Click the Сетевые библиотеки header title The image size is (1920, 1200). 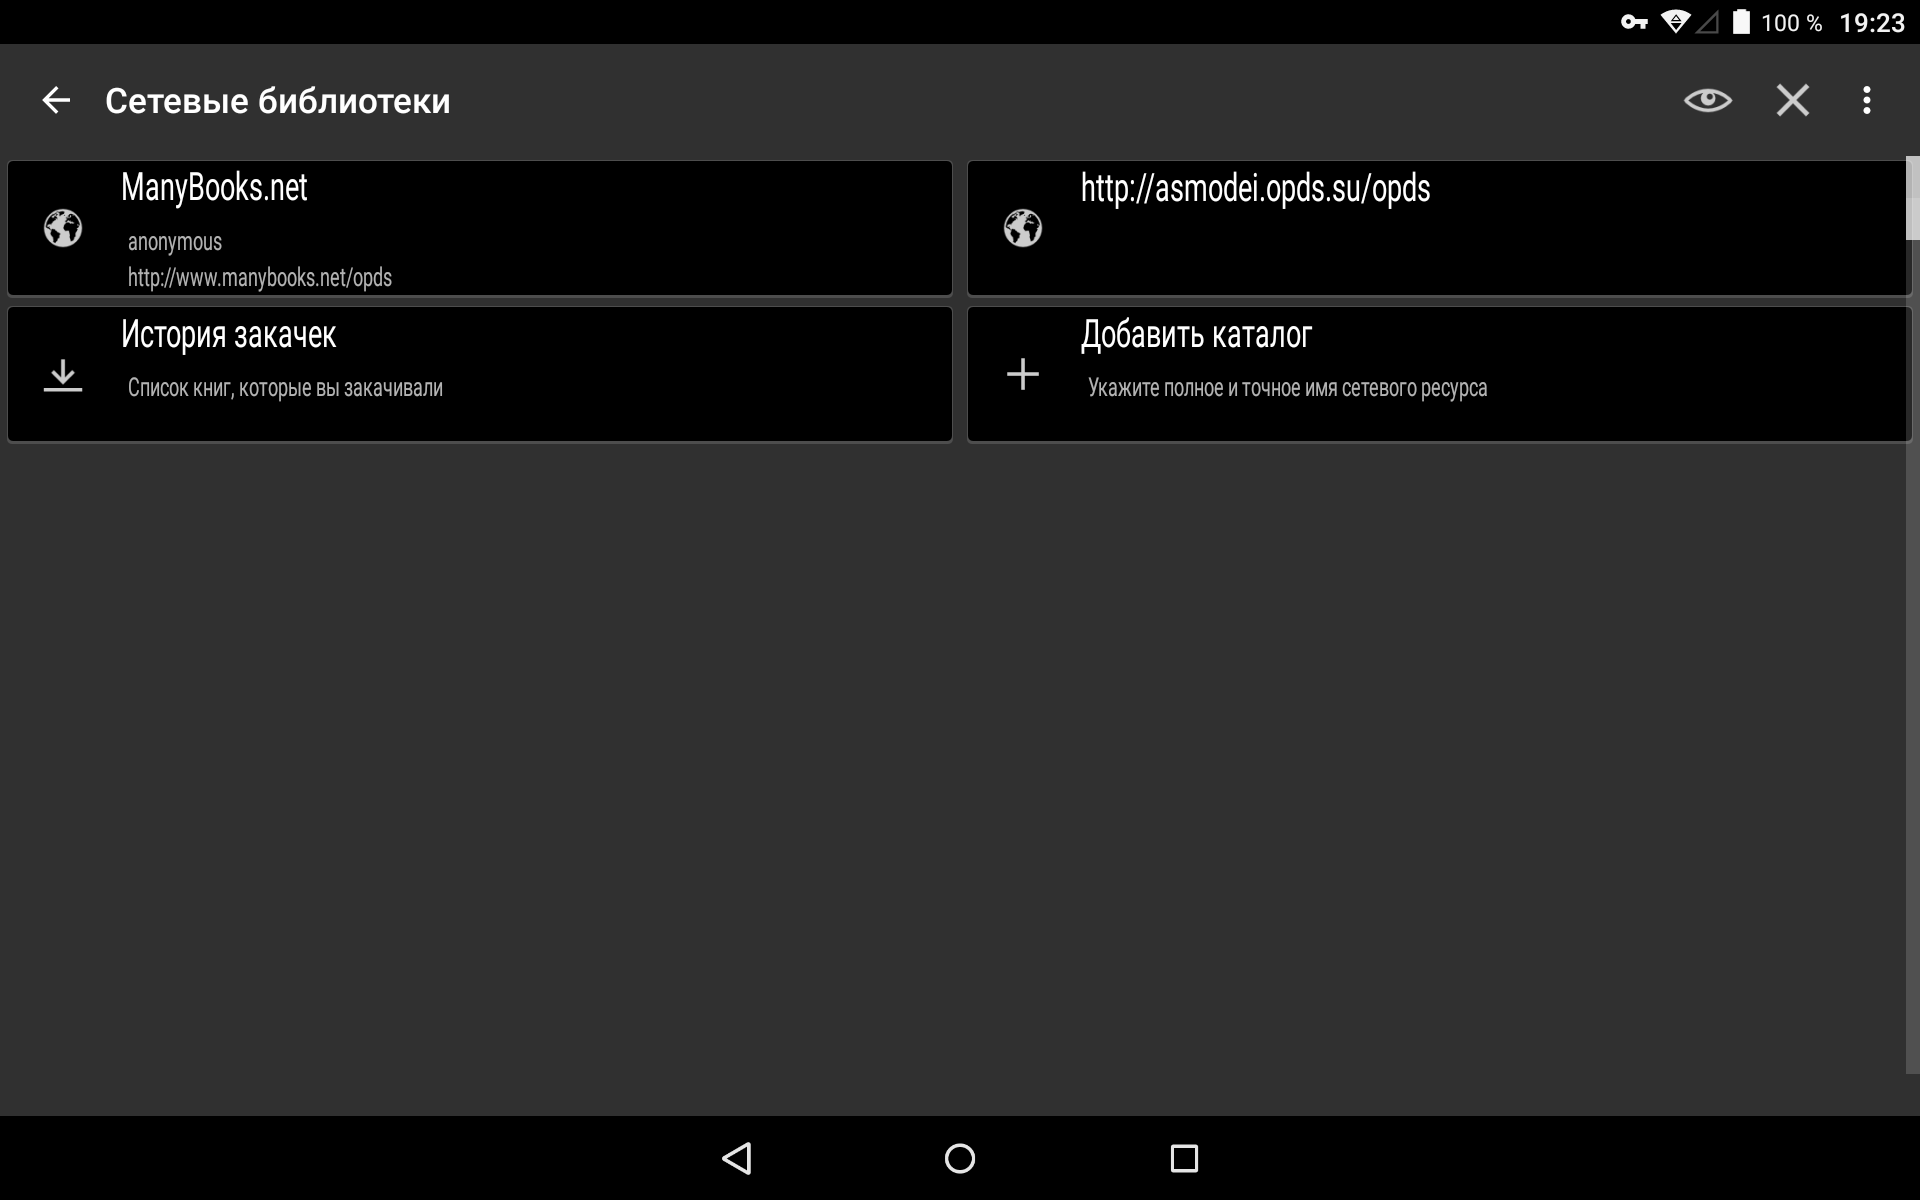point(277,101)
